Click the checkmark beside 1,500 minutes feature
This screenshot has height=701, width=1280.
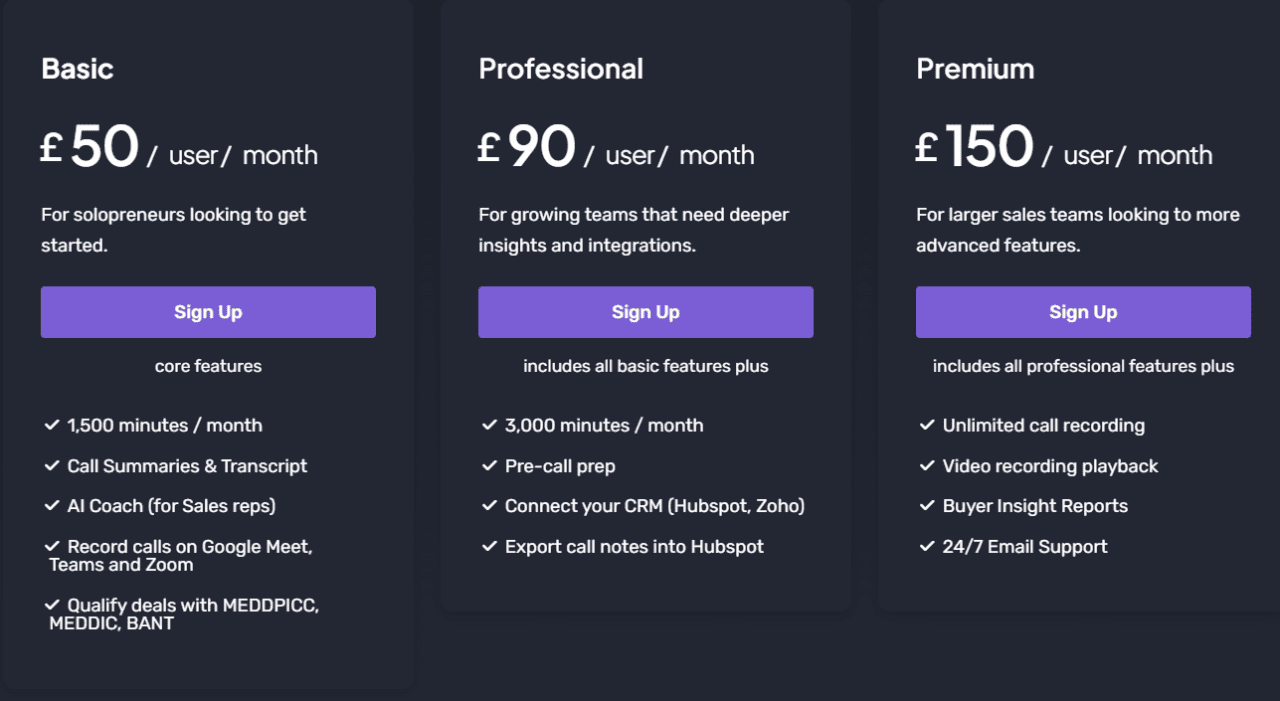(x=53, y=424)
